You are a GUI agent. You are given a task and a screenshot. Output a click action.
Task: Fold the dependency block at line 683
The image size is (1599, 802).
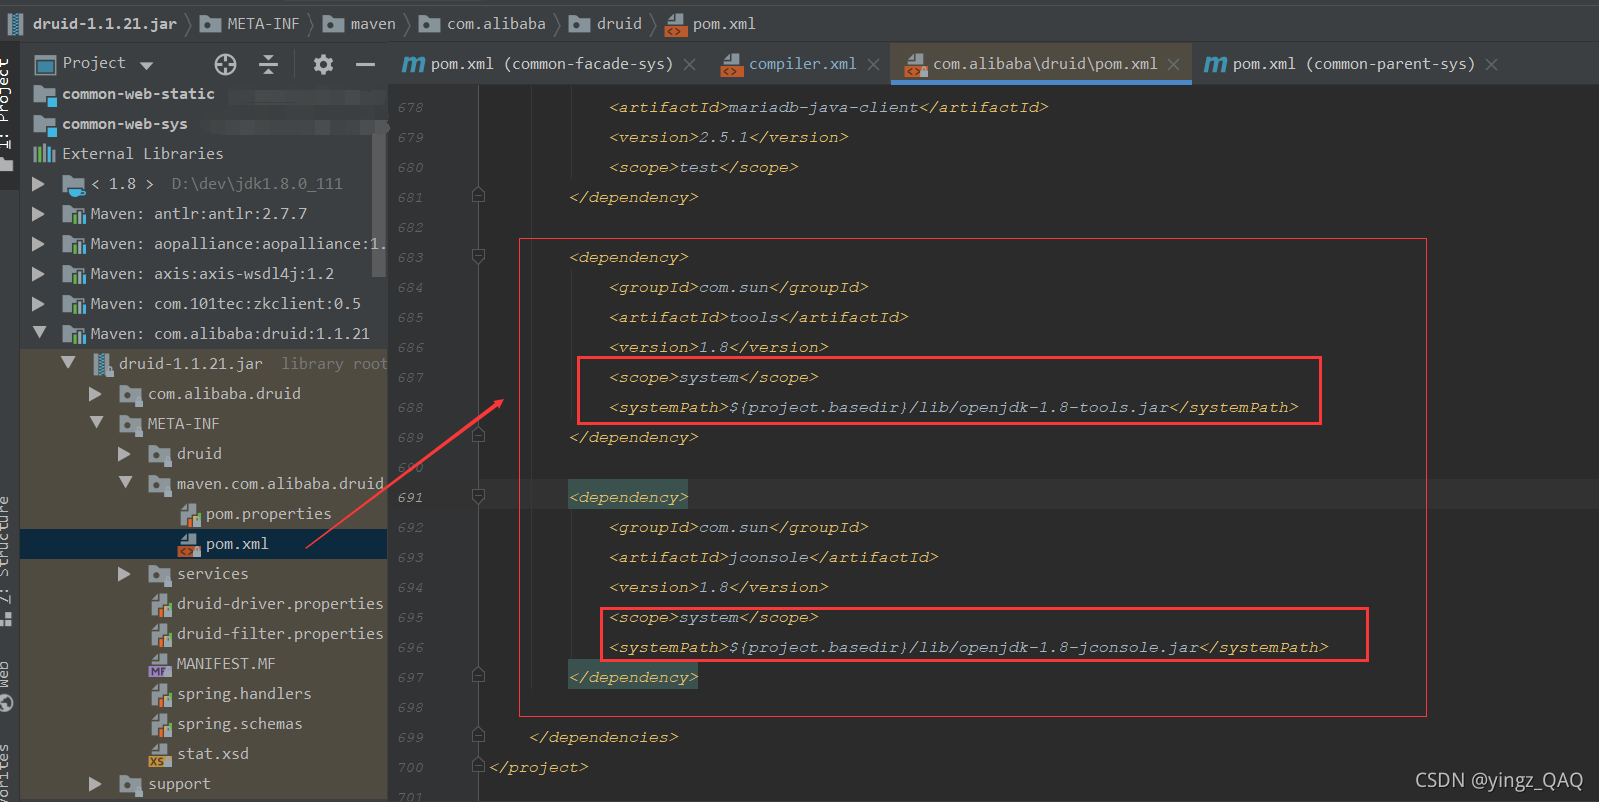pyautogui.click(x=479, y=256)
